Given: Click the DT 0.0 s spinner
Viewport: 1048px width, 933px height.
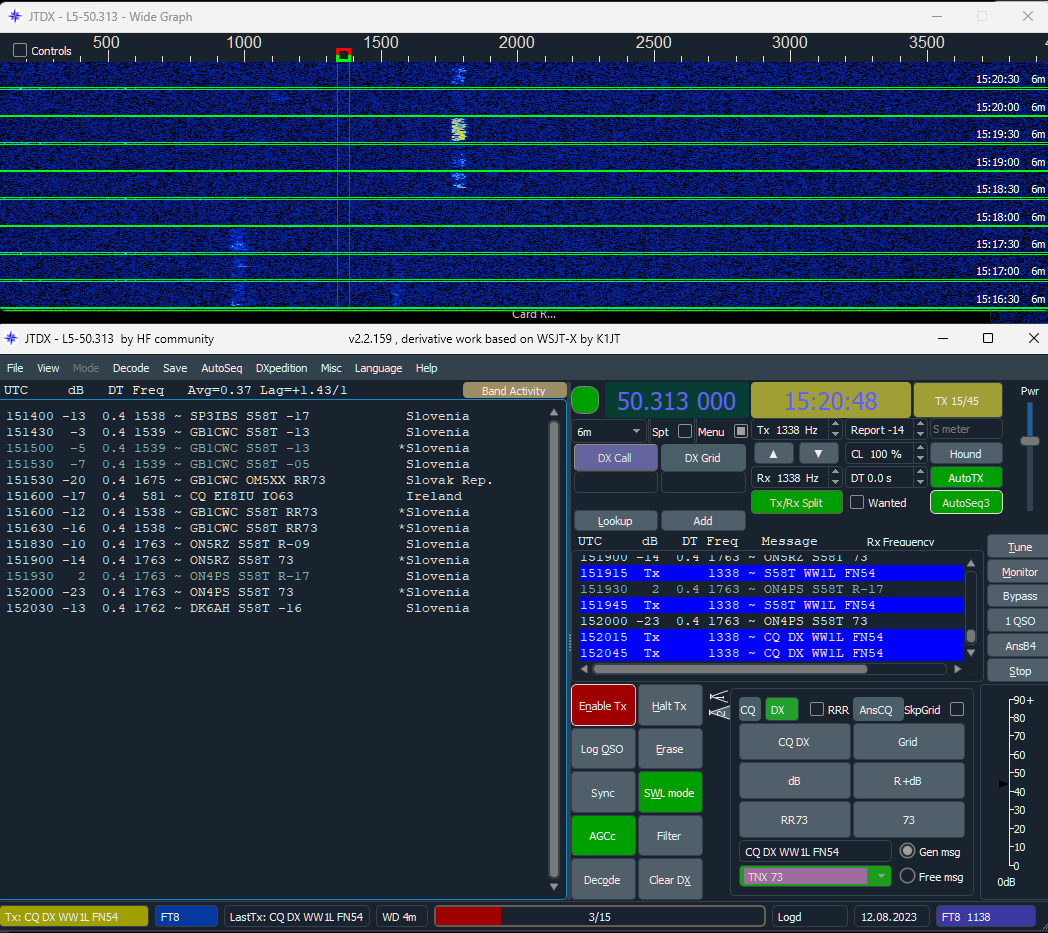Looking at the screenshot, I should tap(886, 478).
